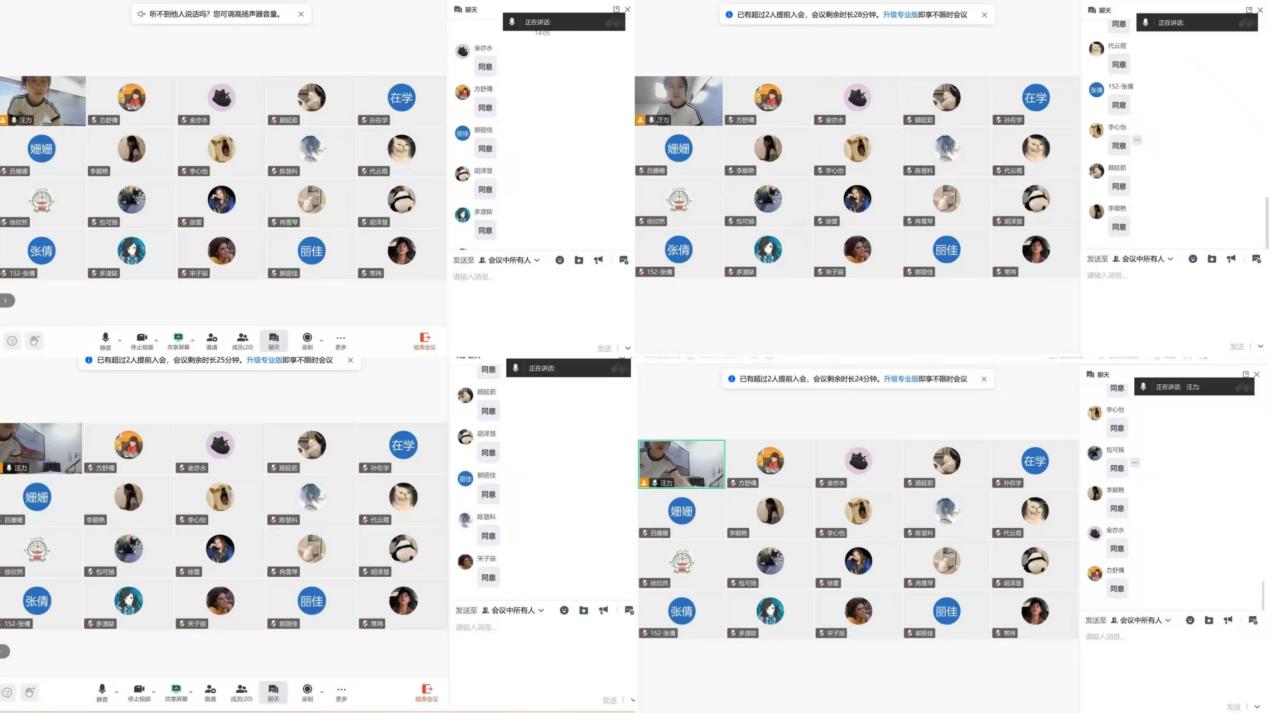Toggle 录制 recording above the 25分钟 banner
This screenshot has width=1269, height=713.
307,341
